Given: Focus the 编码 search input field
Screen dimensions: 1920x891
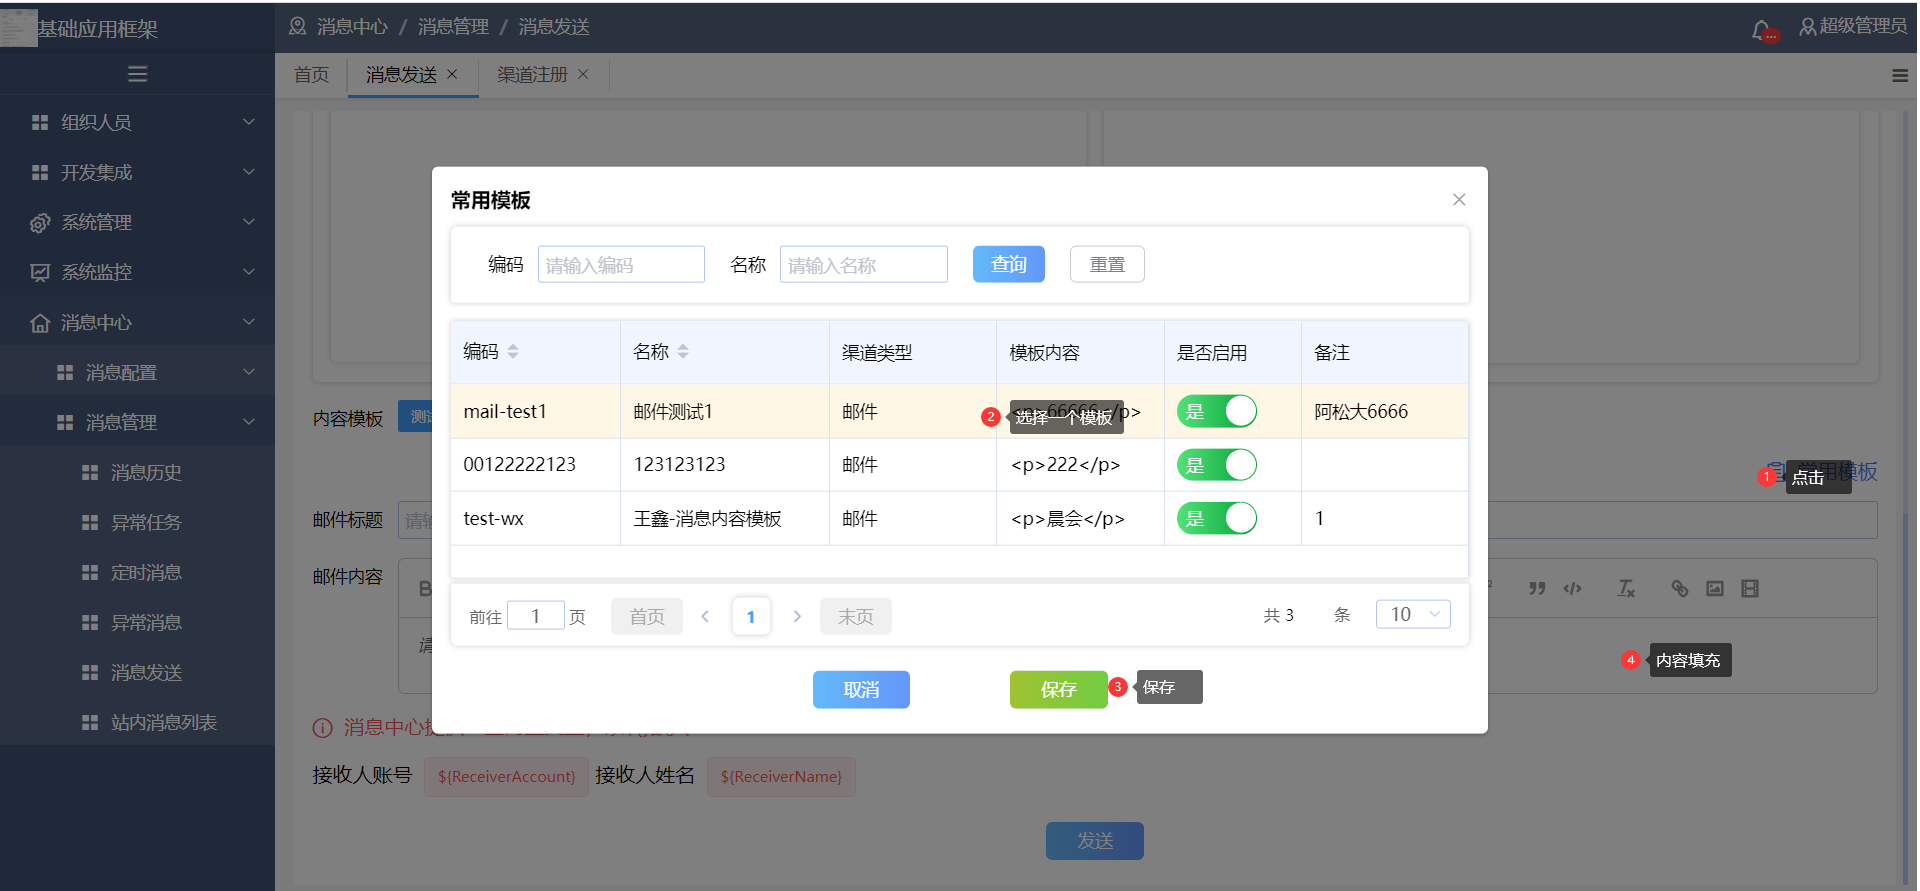Looking at the screenshot, I should (x=621, y=264).
